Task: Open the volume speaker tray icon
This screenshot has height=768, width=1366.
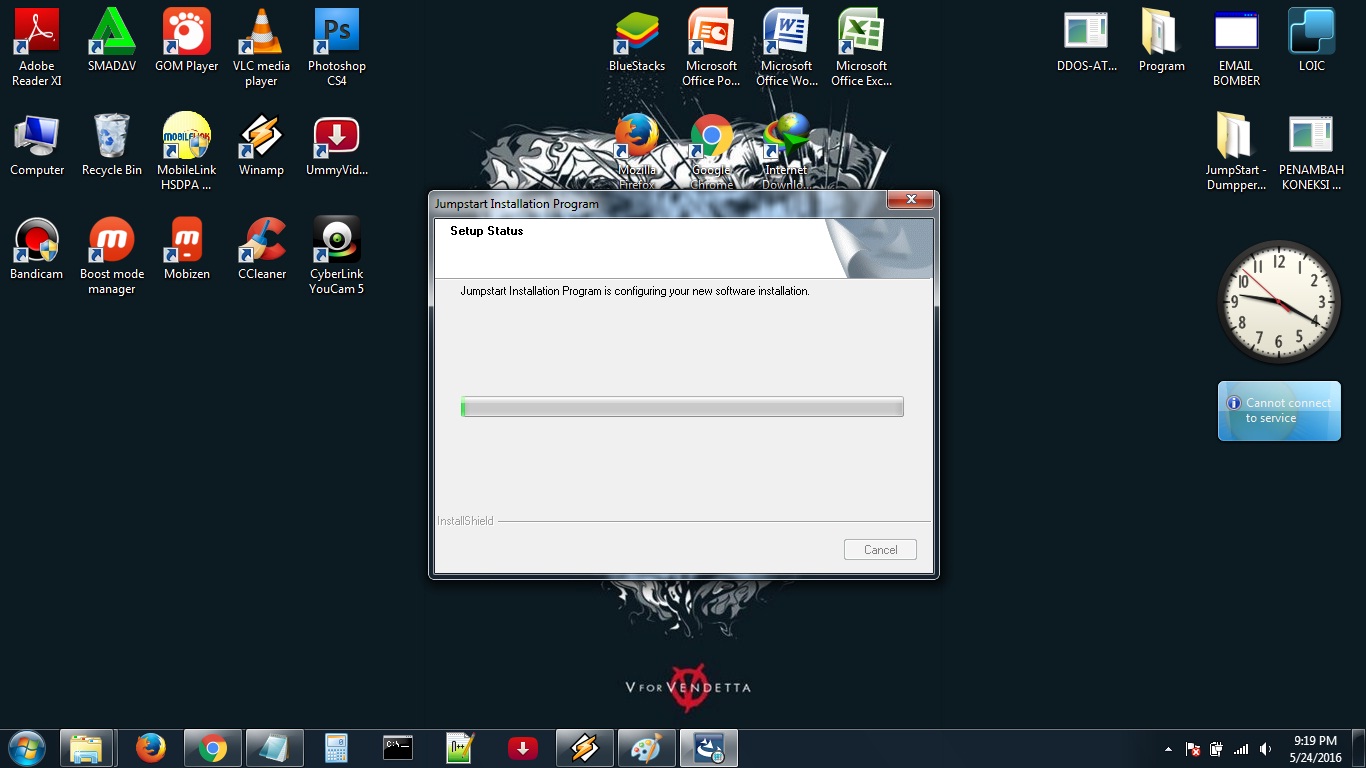Action: click(1266, 749)
